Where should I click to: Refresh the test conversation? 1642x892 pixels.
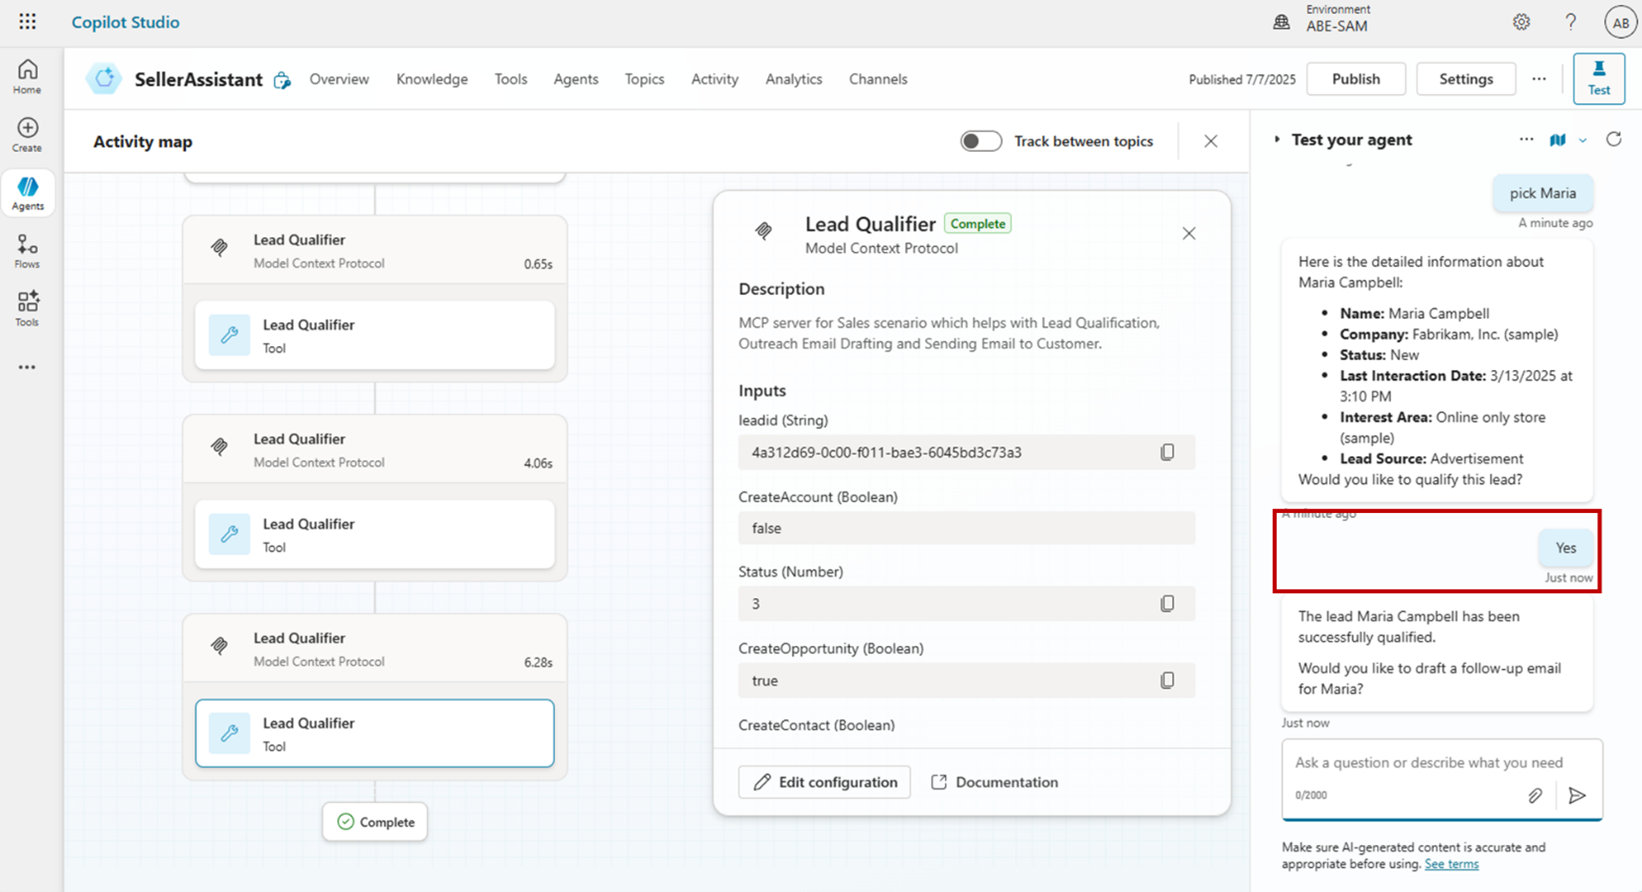tap(1613, 140)
